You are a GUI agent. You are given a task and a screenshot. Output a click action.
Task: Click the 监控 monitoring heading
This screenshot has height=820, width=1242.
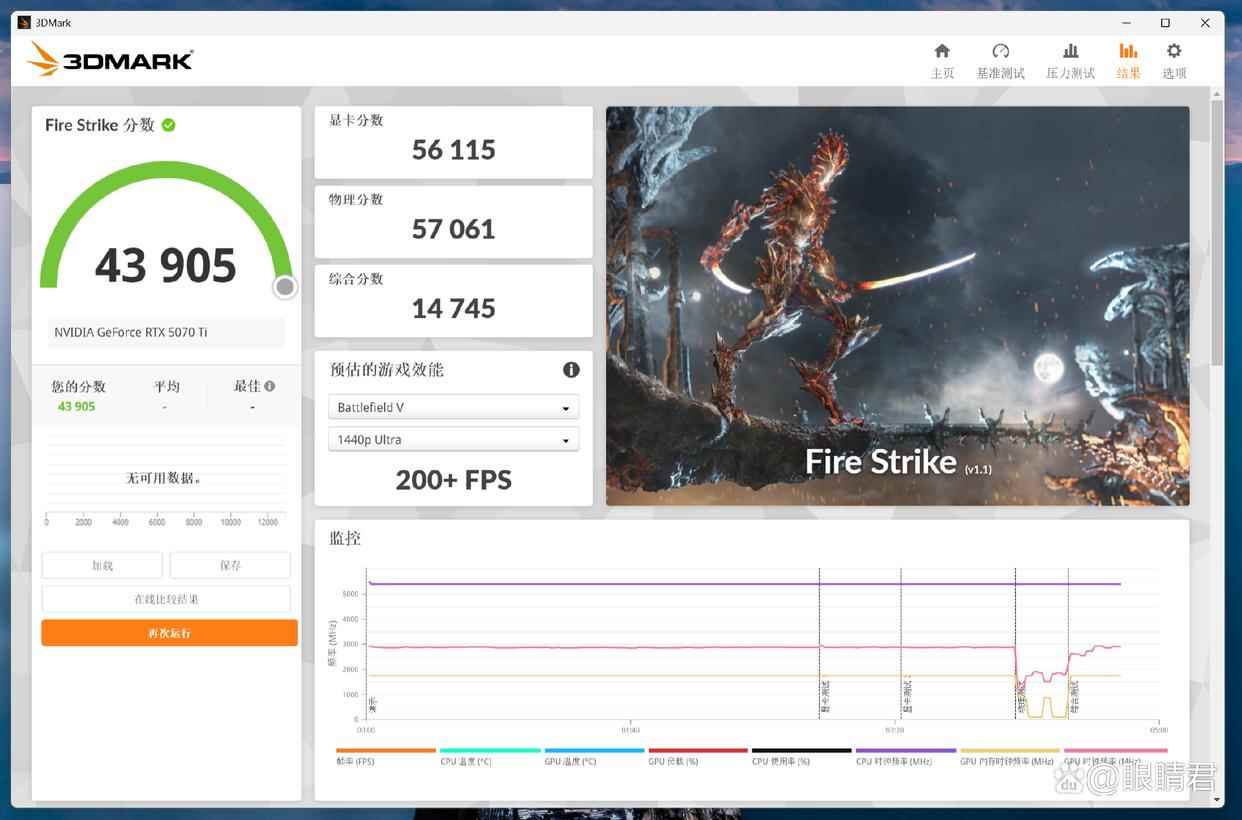tap(345, 538)
